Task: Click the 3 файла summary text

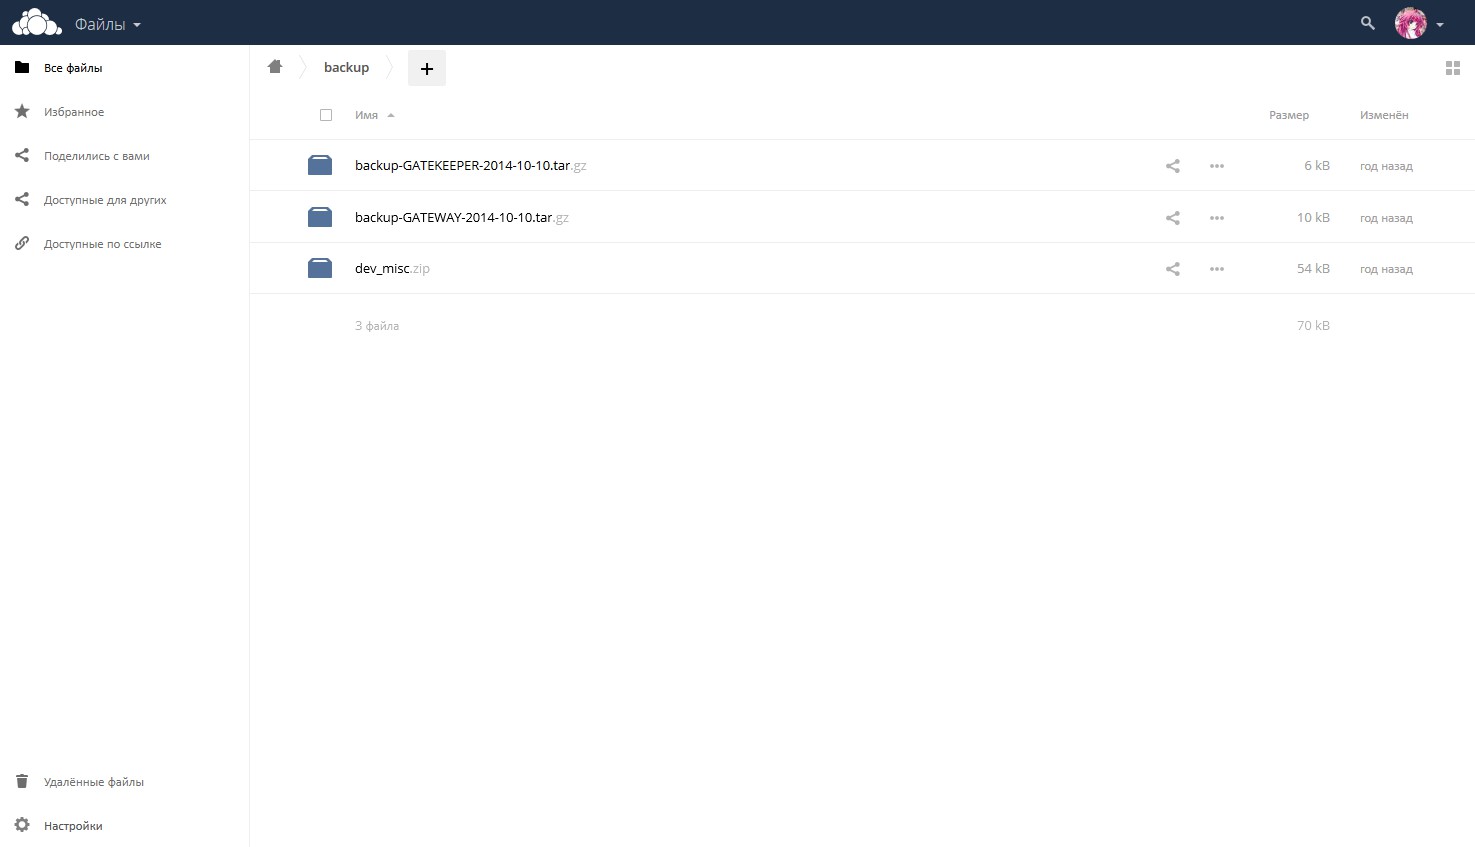Action: pyautogui.click(x=377, y=326)
